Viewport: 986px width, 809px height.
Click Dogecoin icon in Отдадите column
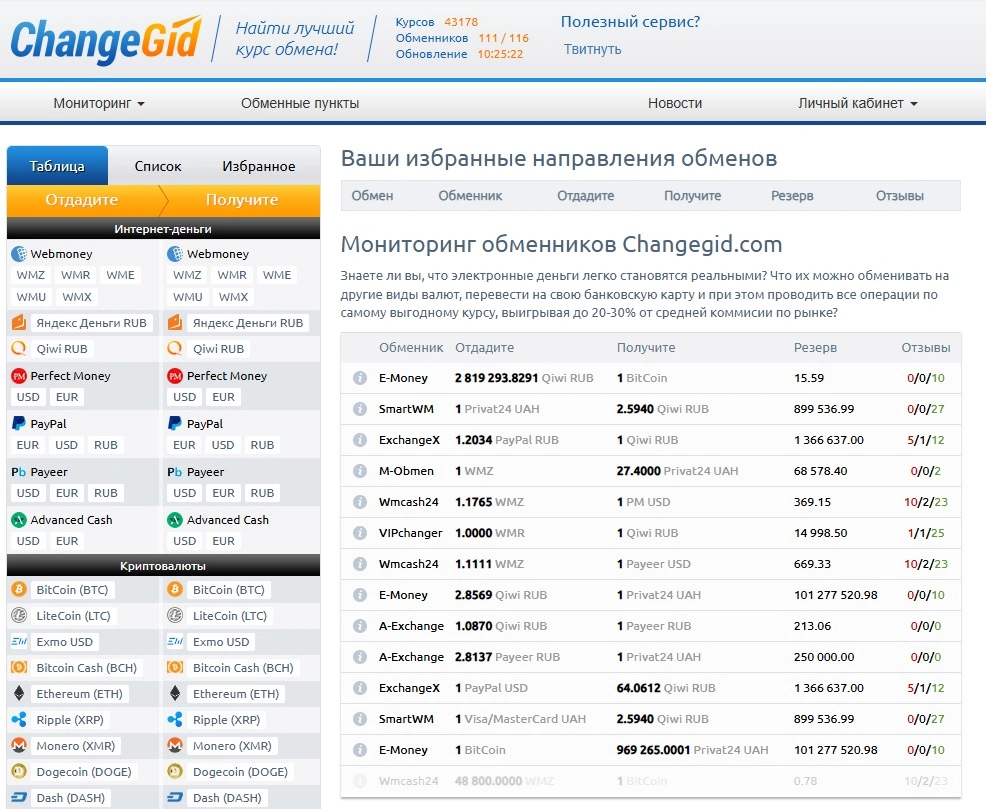19,771
